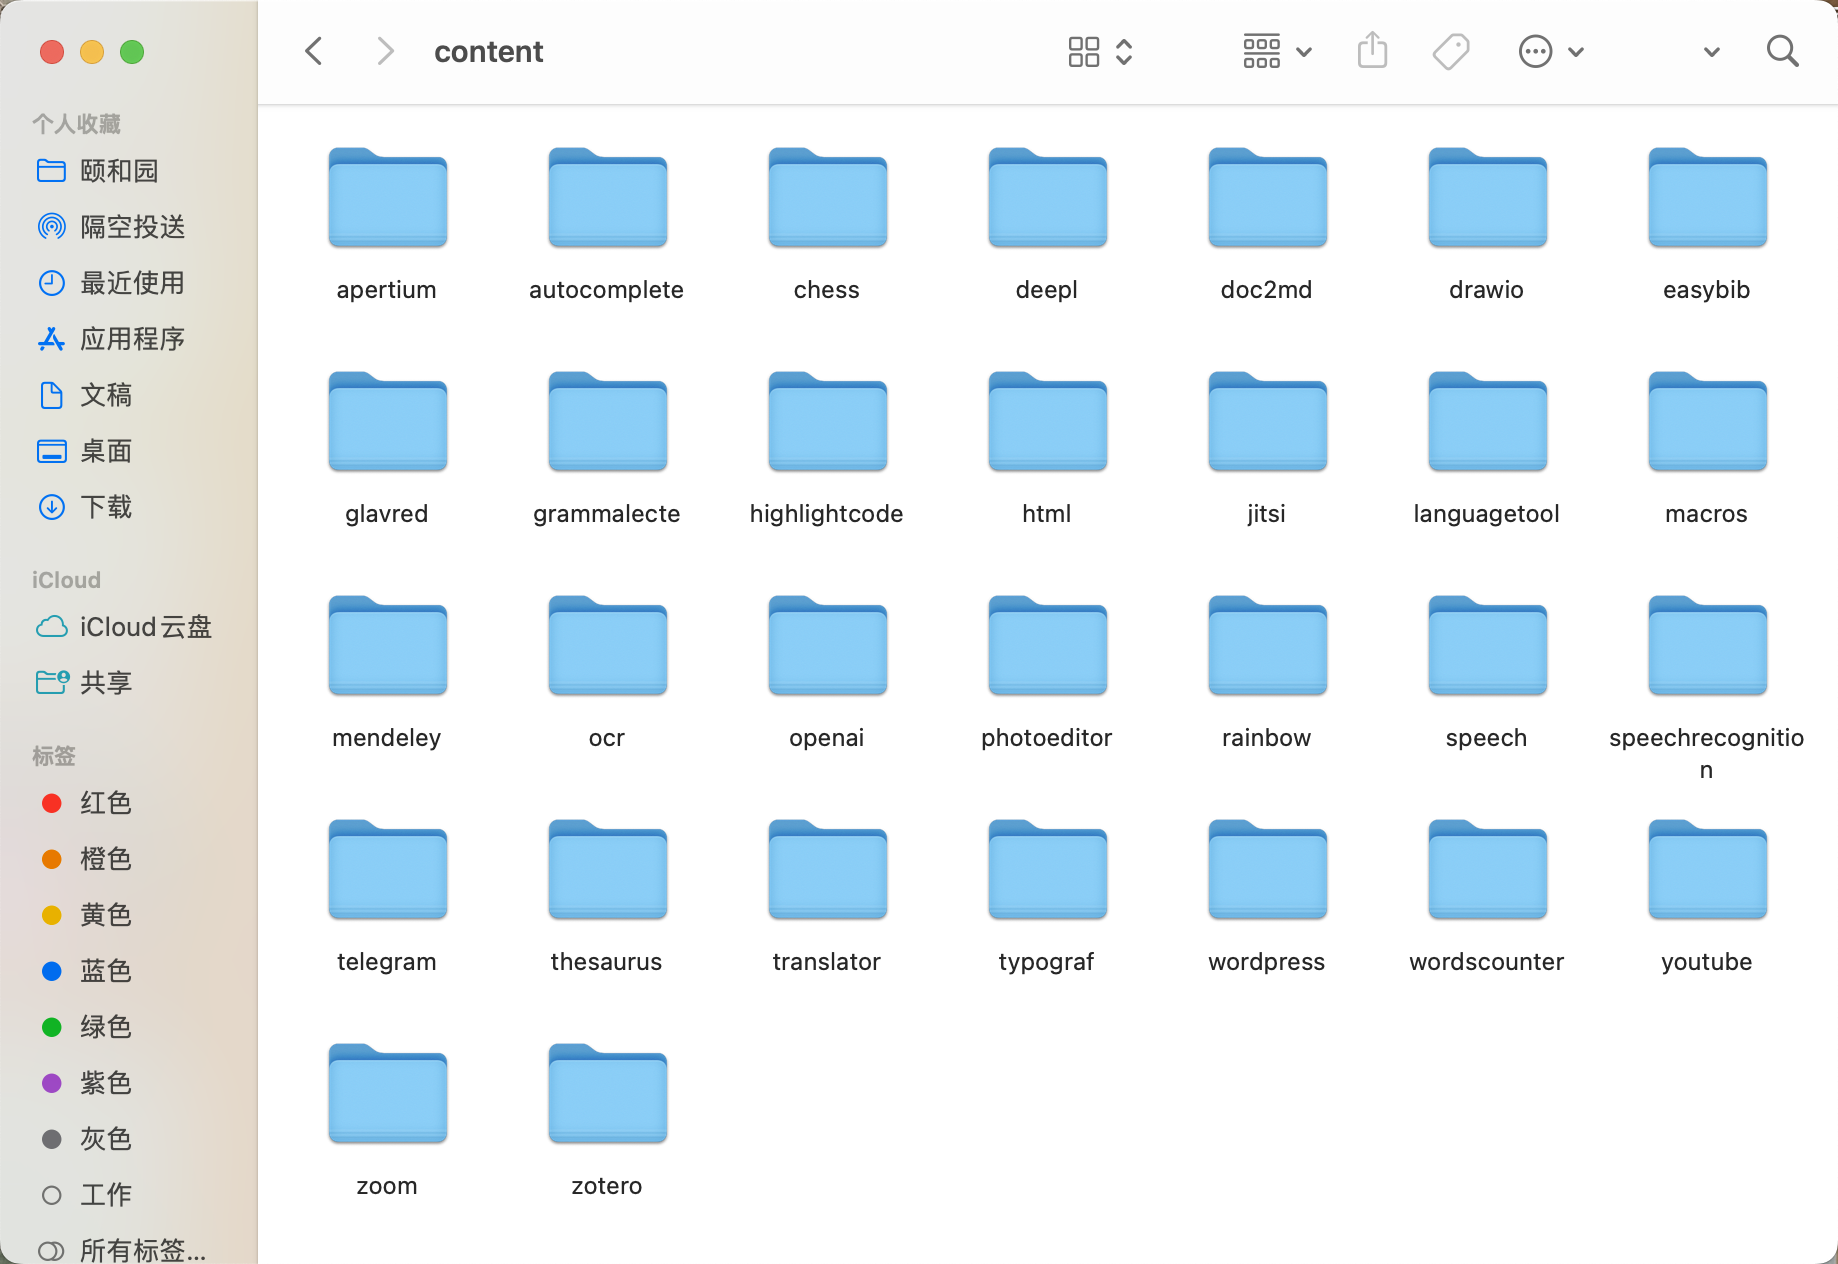Switch view using the icon grid button
Image resolution: width=1838 pixels, height=1264 pixels.
[x=1099, y=51]
